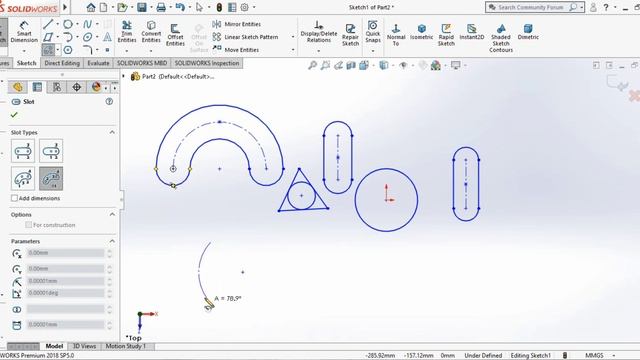Image resolution: width=640 pixels, height=360 pixels.
Task: Click the Offset Entities tool
Action: 175,34
